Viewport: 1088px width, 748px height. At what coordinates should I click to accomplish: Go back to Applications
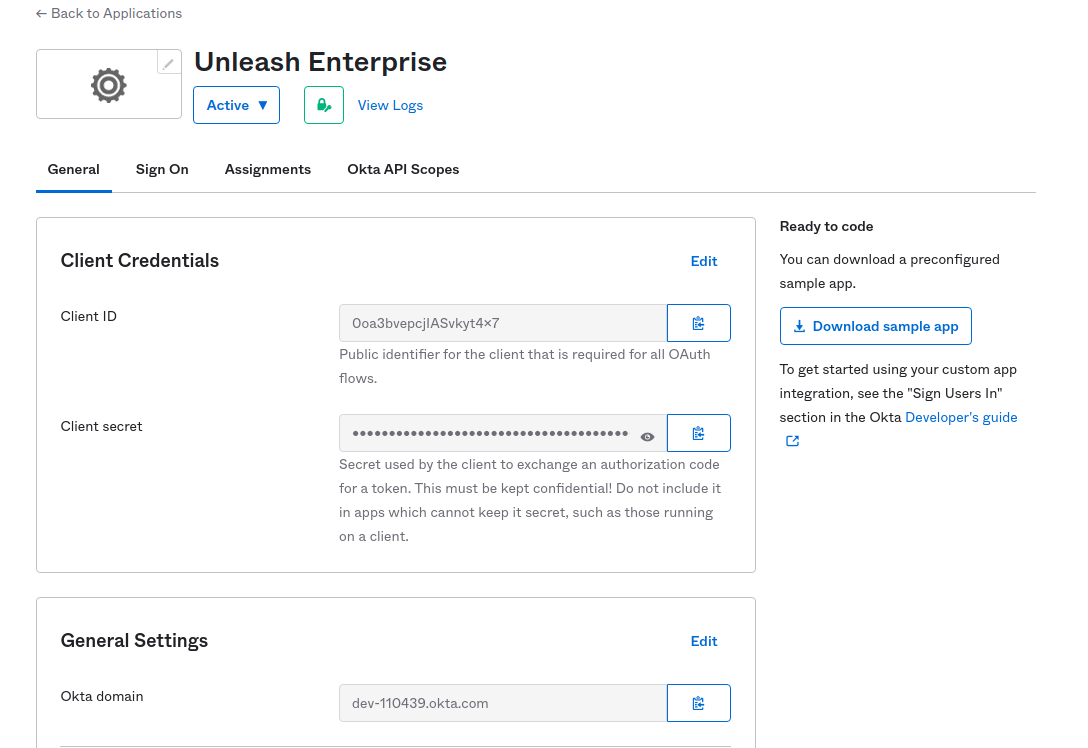pos(108,13)
